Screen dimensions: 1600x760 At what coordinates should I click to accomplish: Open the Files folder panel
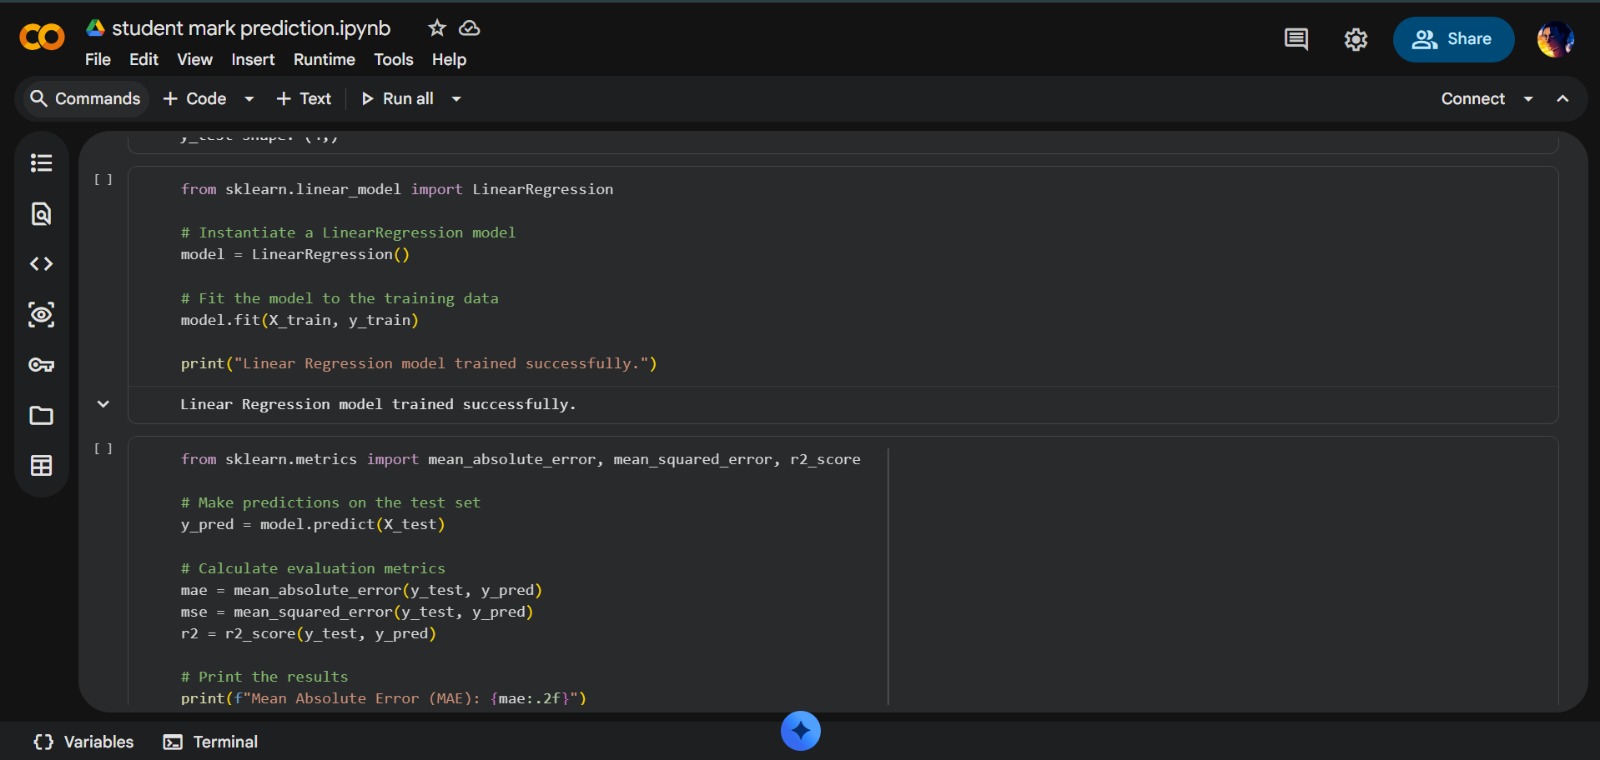coord(41,416)
